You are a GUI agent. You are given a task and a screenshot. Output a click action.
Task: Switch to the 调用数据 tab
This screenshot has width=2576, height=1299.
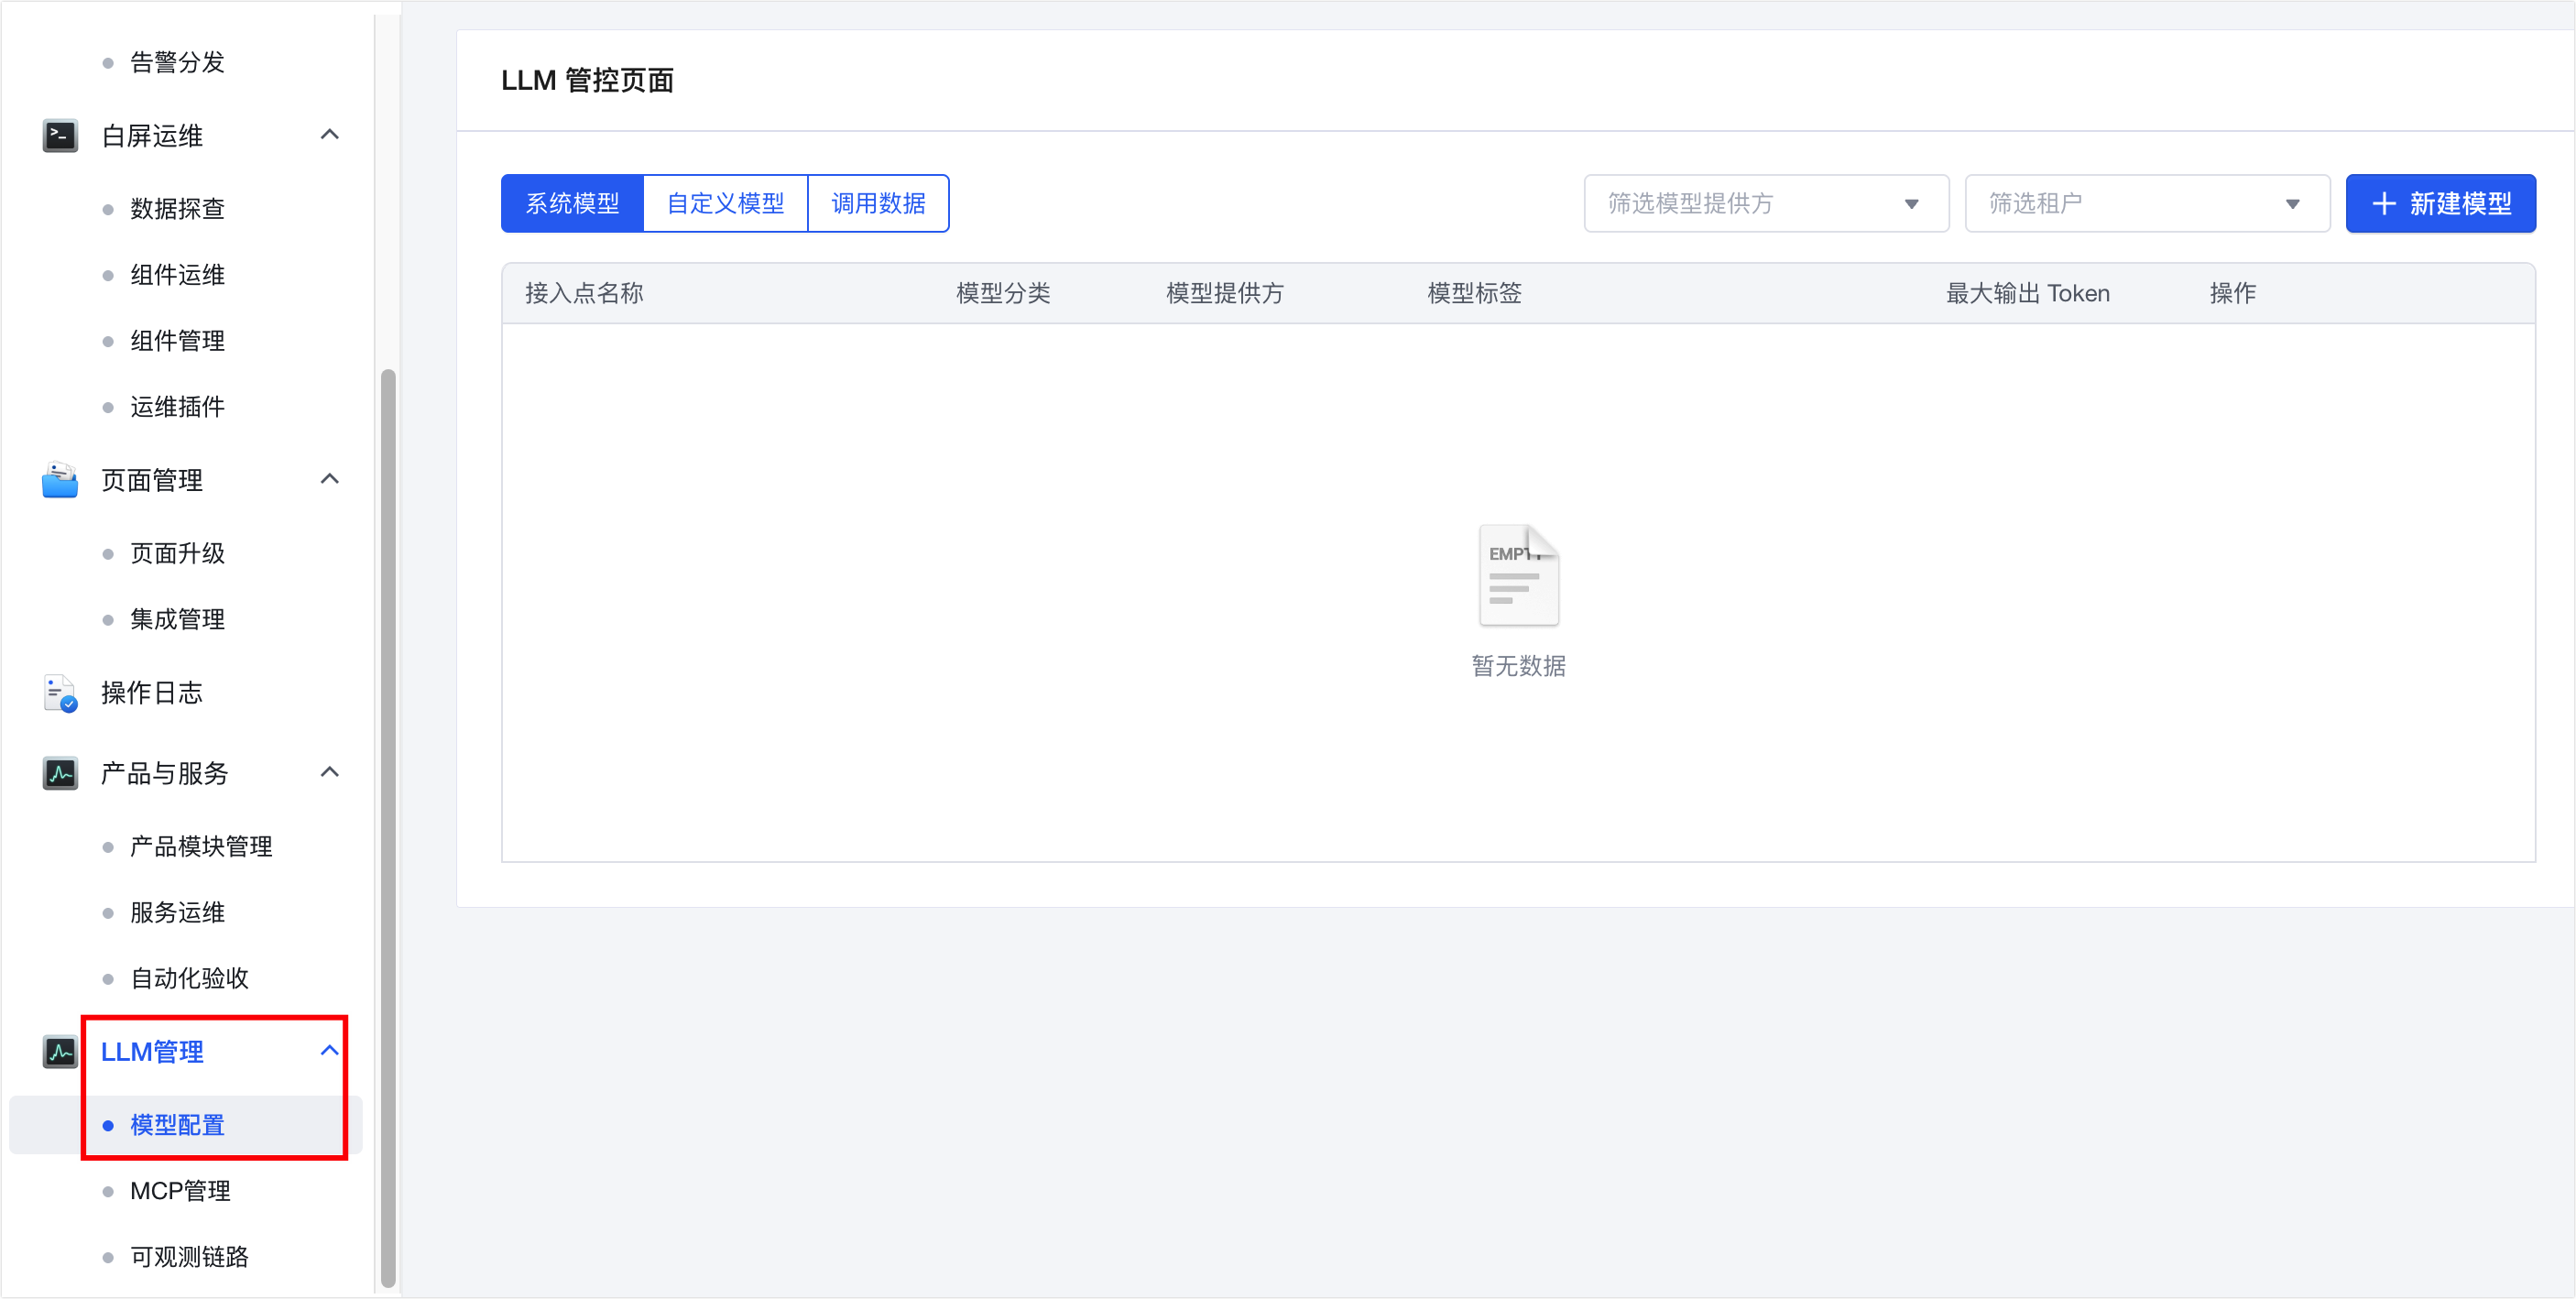click(878, 204)
